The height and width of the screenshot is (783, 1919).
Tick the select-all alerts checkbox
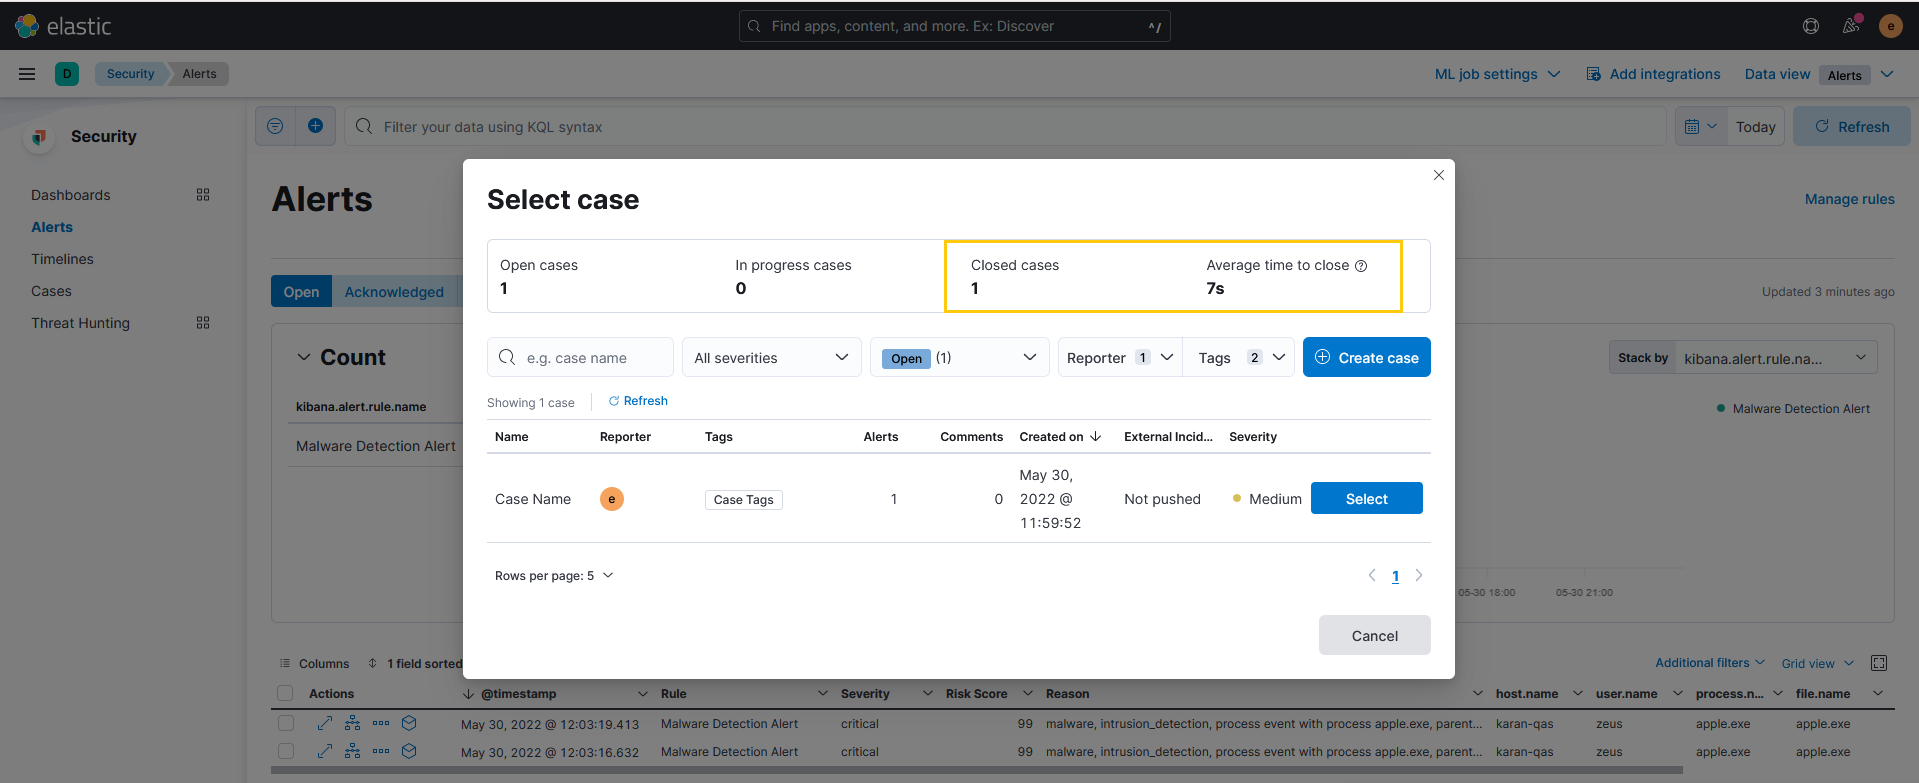coord(285,694)
